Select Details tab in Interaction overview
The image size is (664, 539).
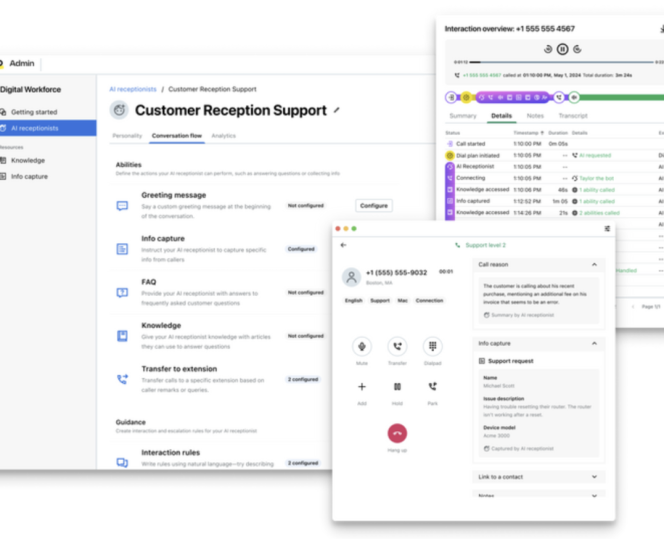501,116
